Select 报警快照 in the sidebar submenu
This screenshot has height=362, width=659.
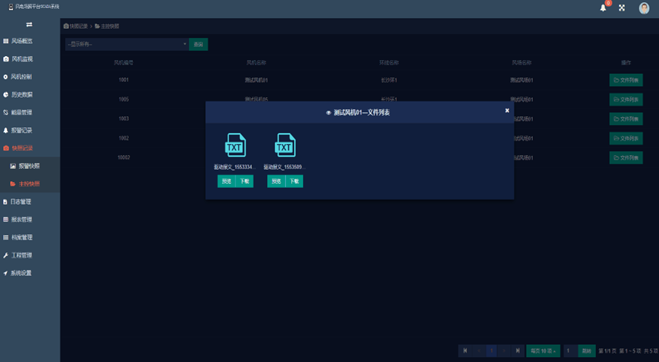(x=30, y=166)
